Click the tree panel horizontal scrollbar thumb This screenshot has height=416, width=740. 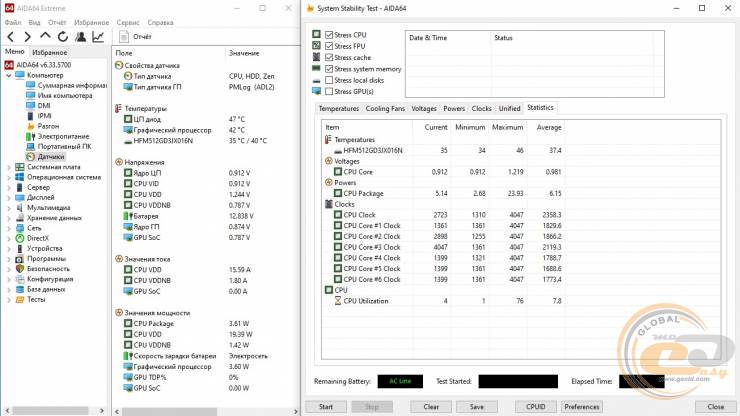pos(50,411)
